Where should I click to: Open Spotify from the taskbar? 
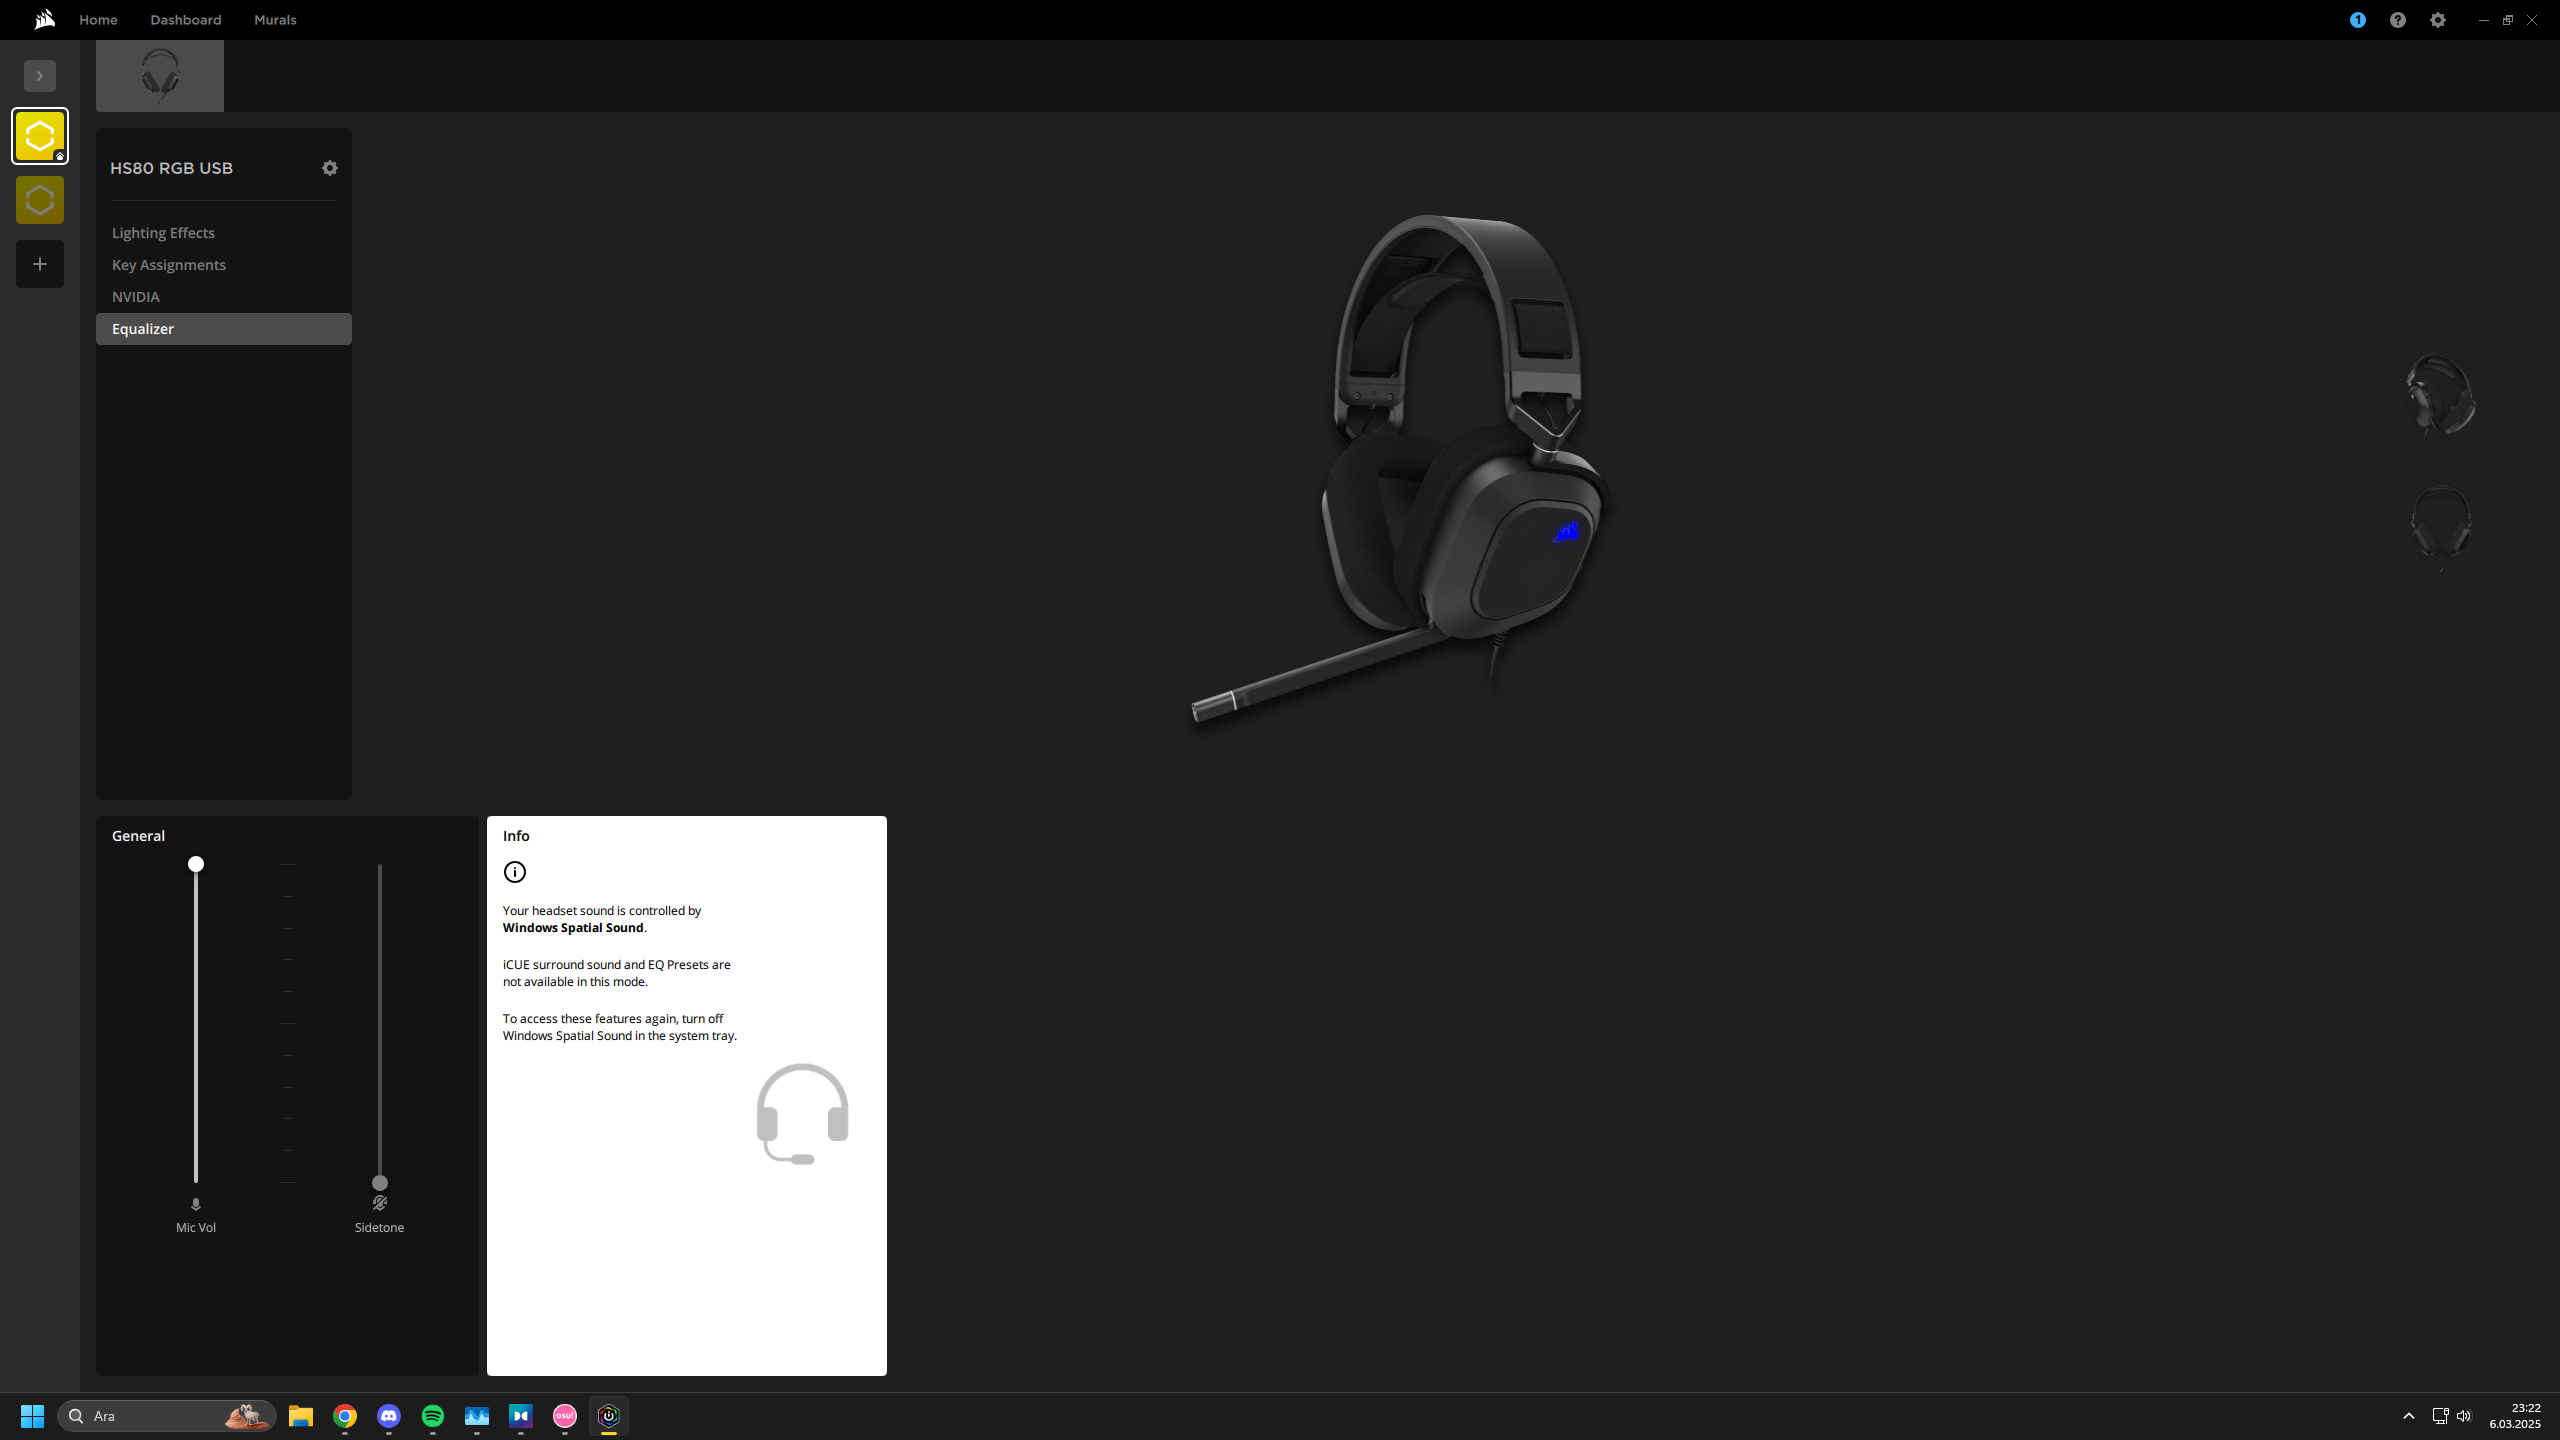433,1416
